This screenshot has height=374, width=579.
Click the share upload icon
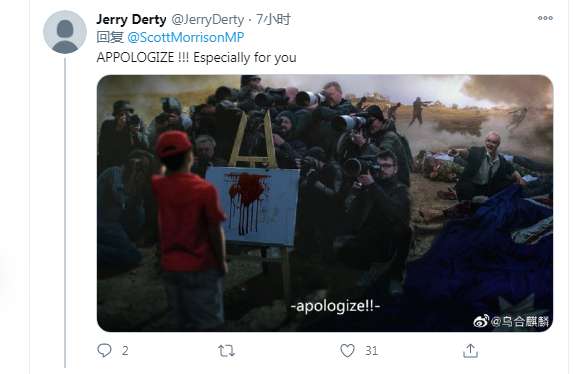point(470,351)
